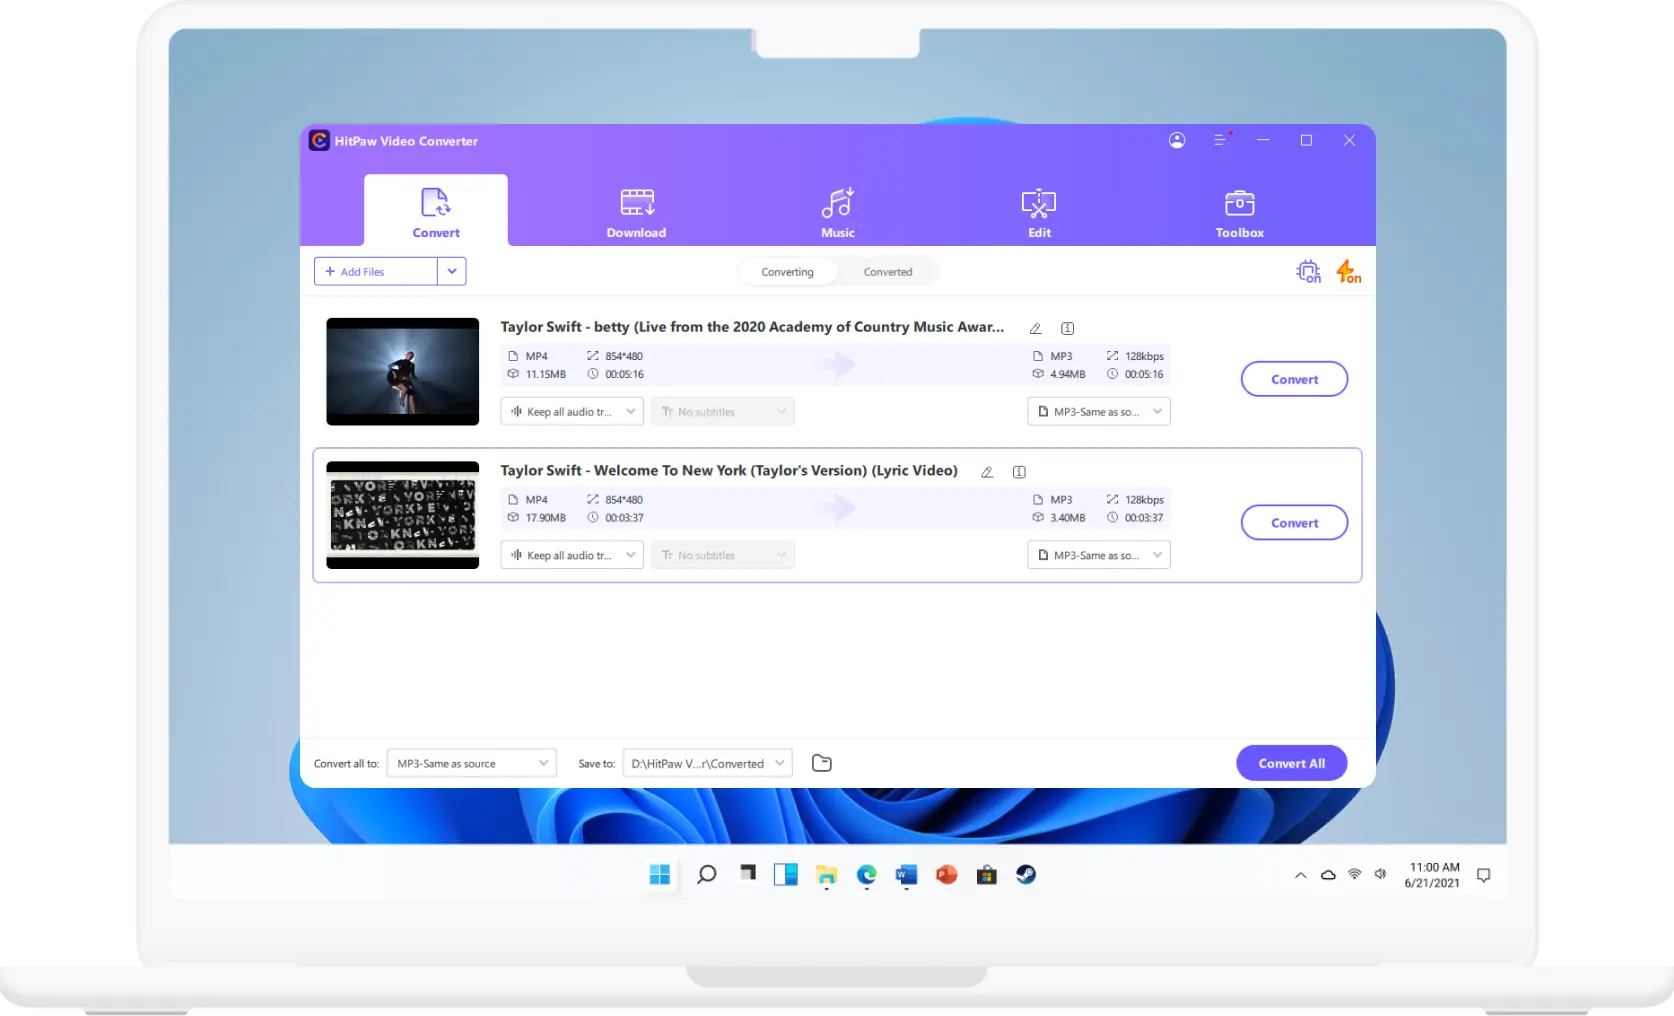
Task: Open Word from the taskbar
Action: (x=906, y=875)
